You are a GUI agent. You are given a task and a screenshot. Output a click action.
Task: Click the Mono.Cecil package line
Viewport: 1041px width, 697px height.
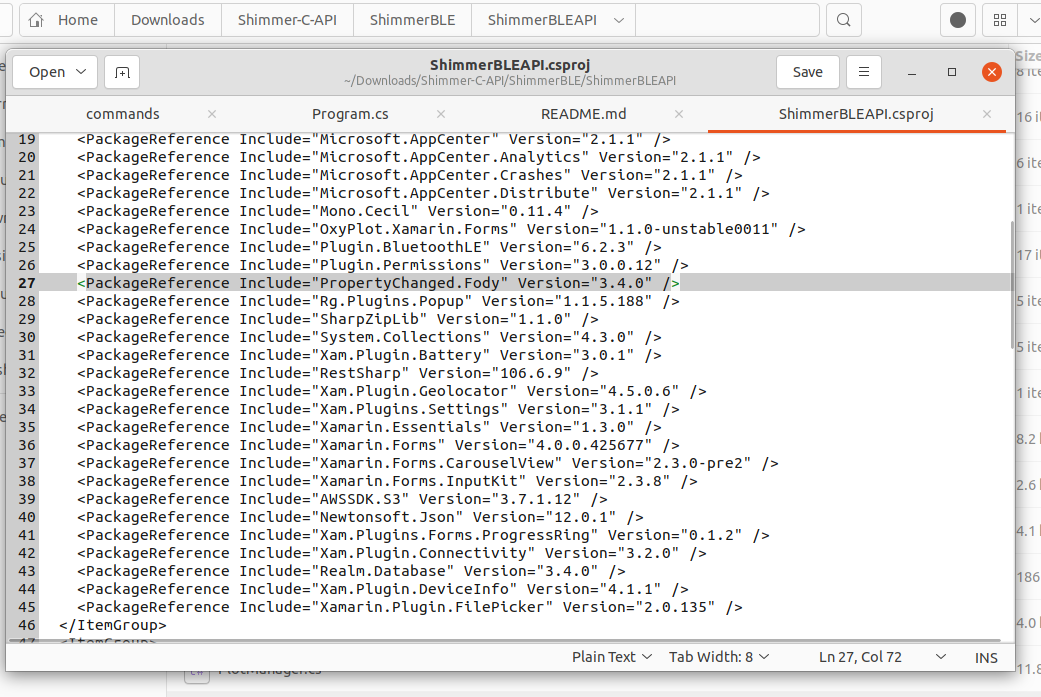[x=338, y=211]
